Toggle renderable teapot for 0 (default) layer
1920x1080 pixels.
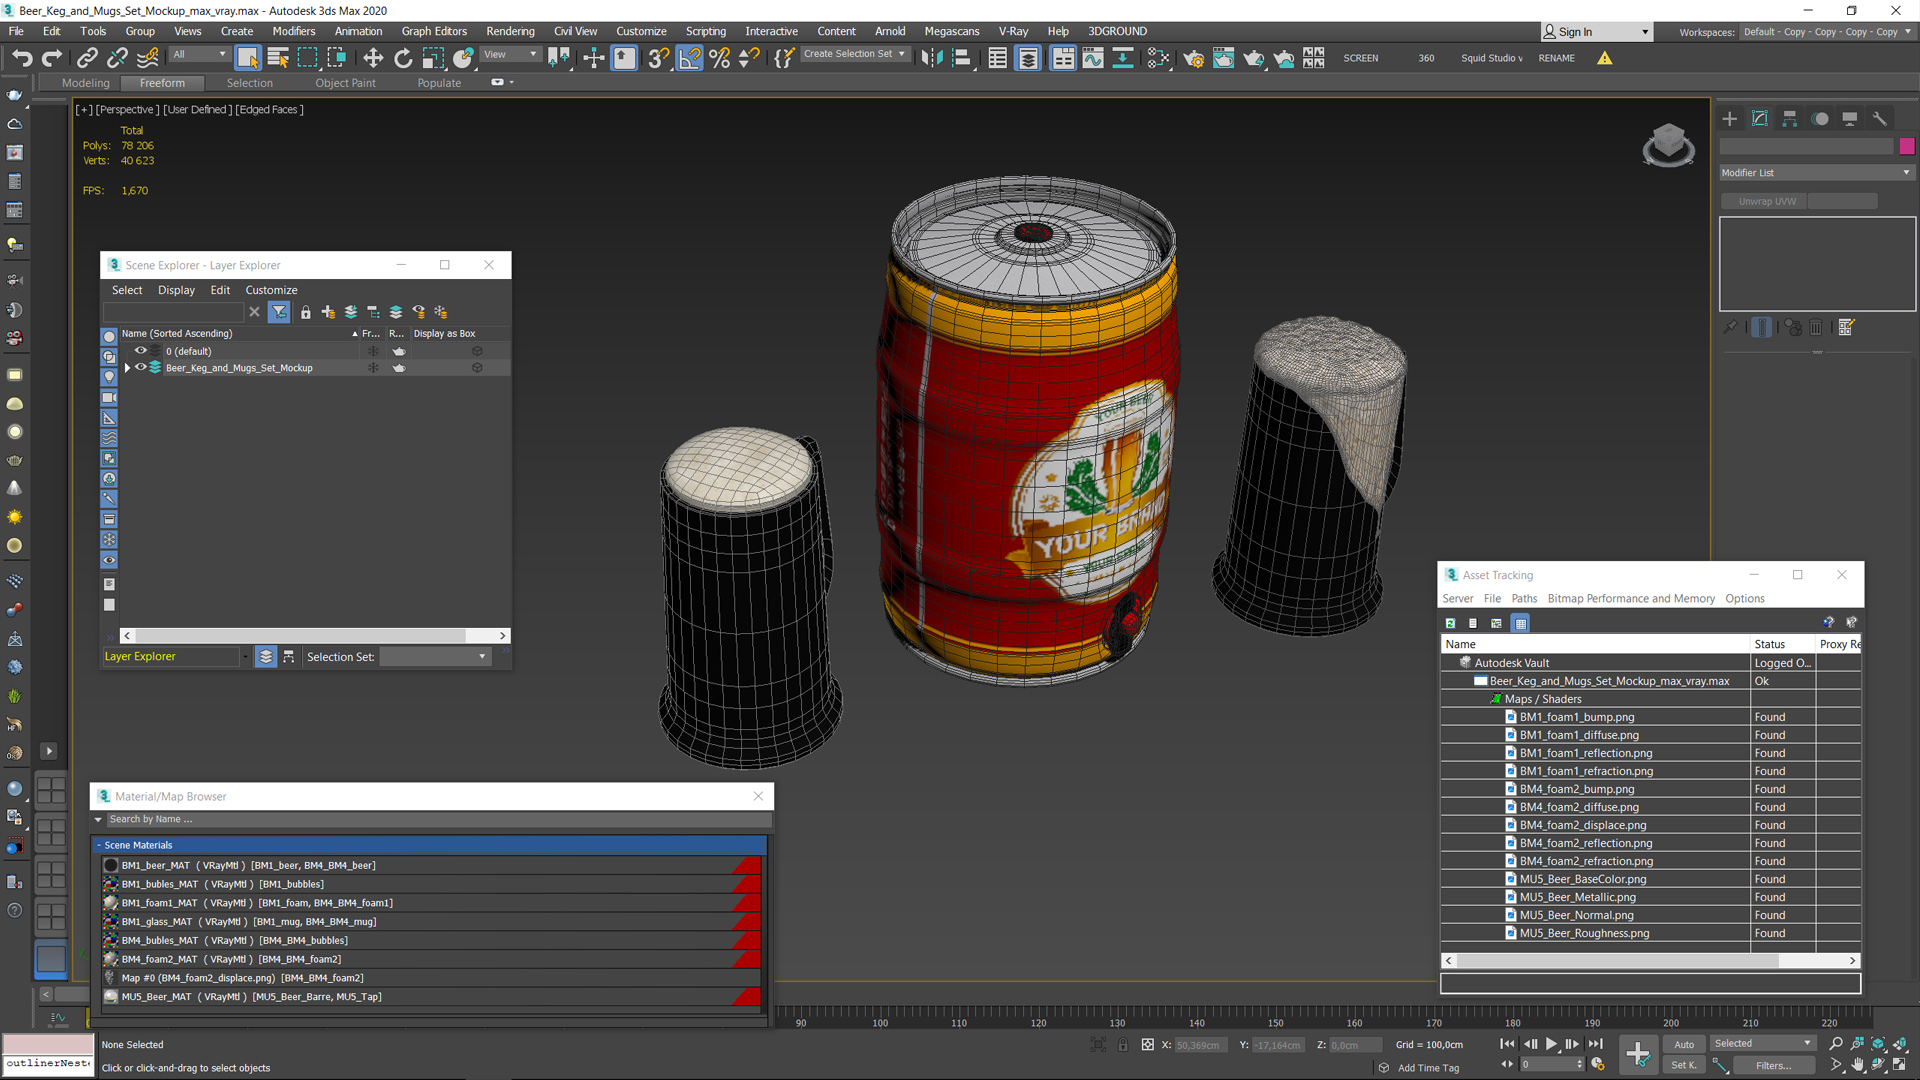click(399, 351)
